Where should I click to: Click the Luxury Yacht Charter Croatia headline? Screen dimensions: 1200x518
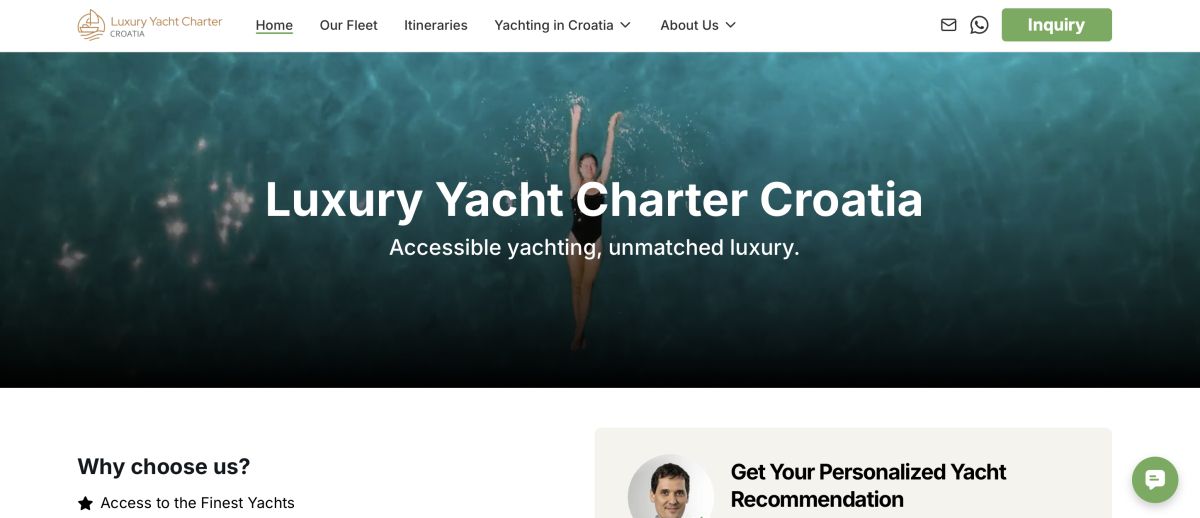tap(594, 199)
